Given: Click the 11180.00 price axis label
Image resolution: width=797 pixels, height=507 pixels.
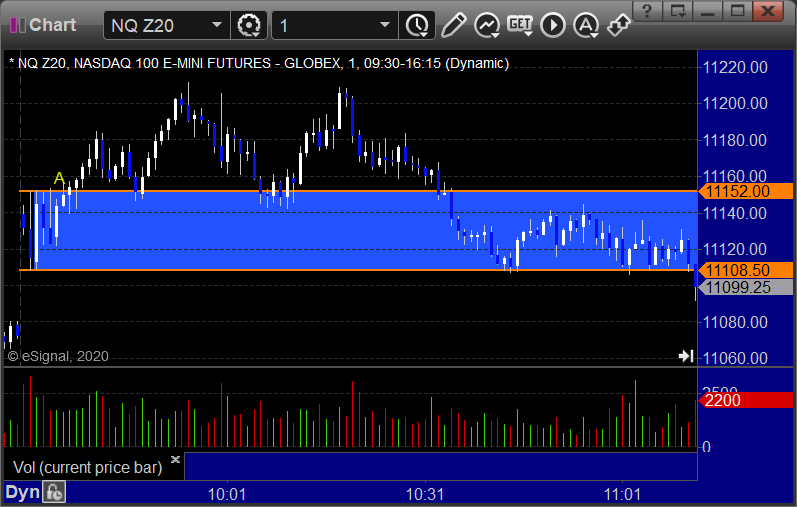Looking at the screenshot, I should click(x=735, y=140).
